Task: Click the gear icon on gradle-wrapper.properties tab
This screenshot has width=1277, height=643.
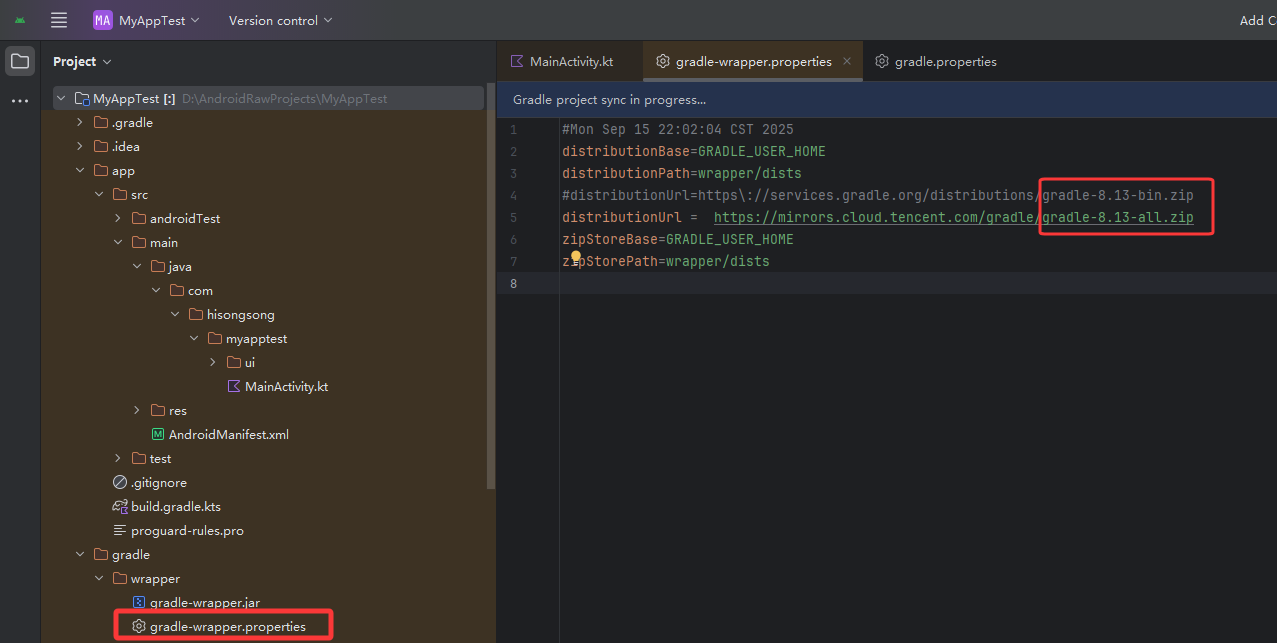Action: point(663,61)
